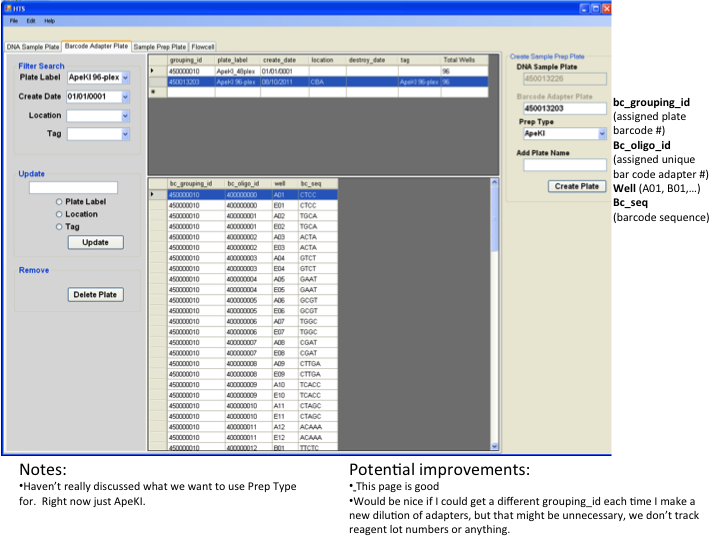Image resolution: width=720 pixels, height=540 pixels.
Task: Click the plate_label column header
Action: point(237,60)
